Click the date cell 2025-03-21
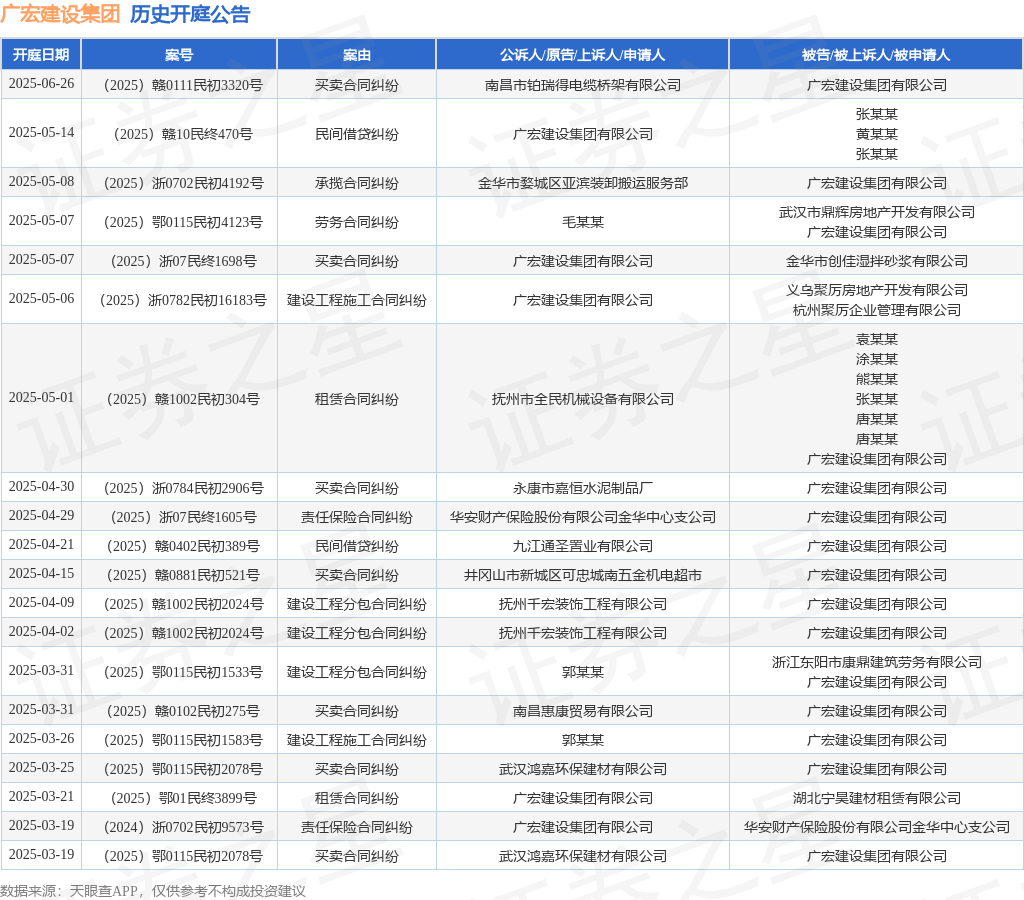Image resolution: width=1024 pixels, height=900 pixels. coord(41,797)
